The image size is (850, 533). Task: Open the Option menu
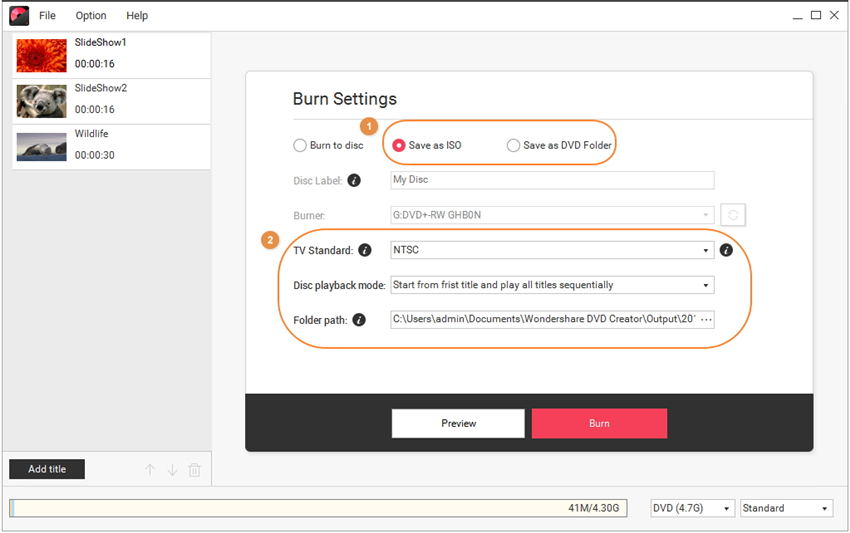[91, 16]
